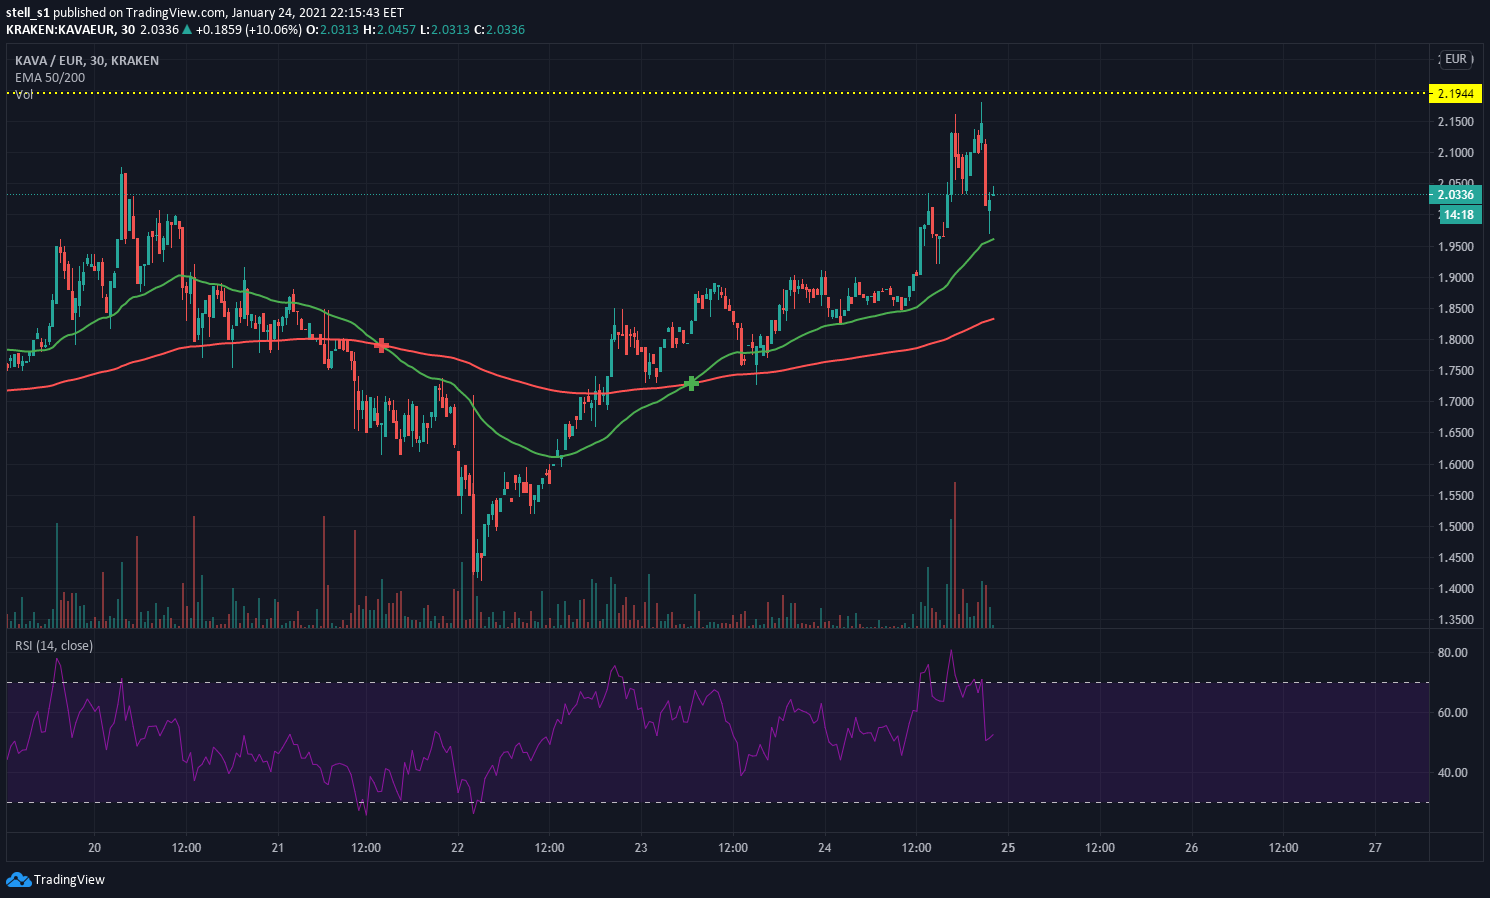Click the 1.6000 price axis label
Image resolution: width=1490 pixels, height=898 pixels.
pos(1455,465)
